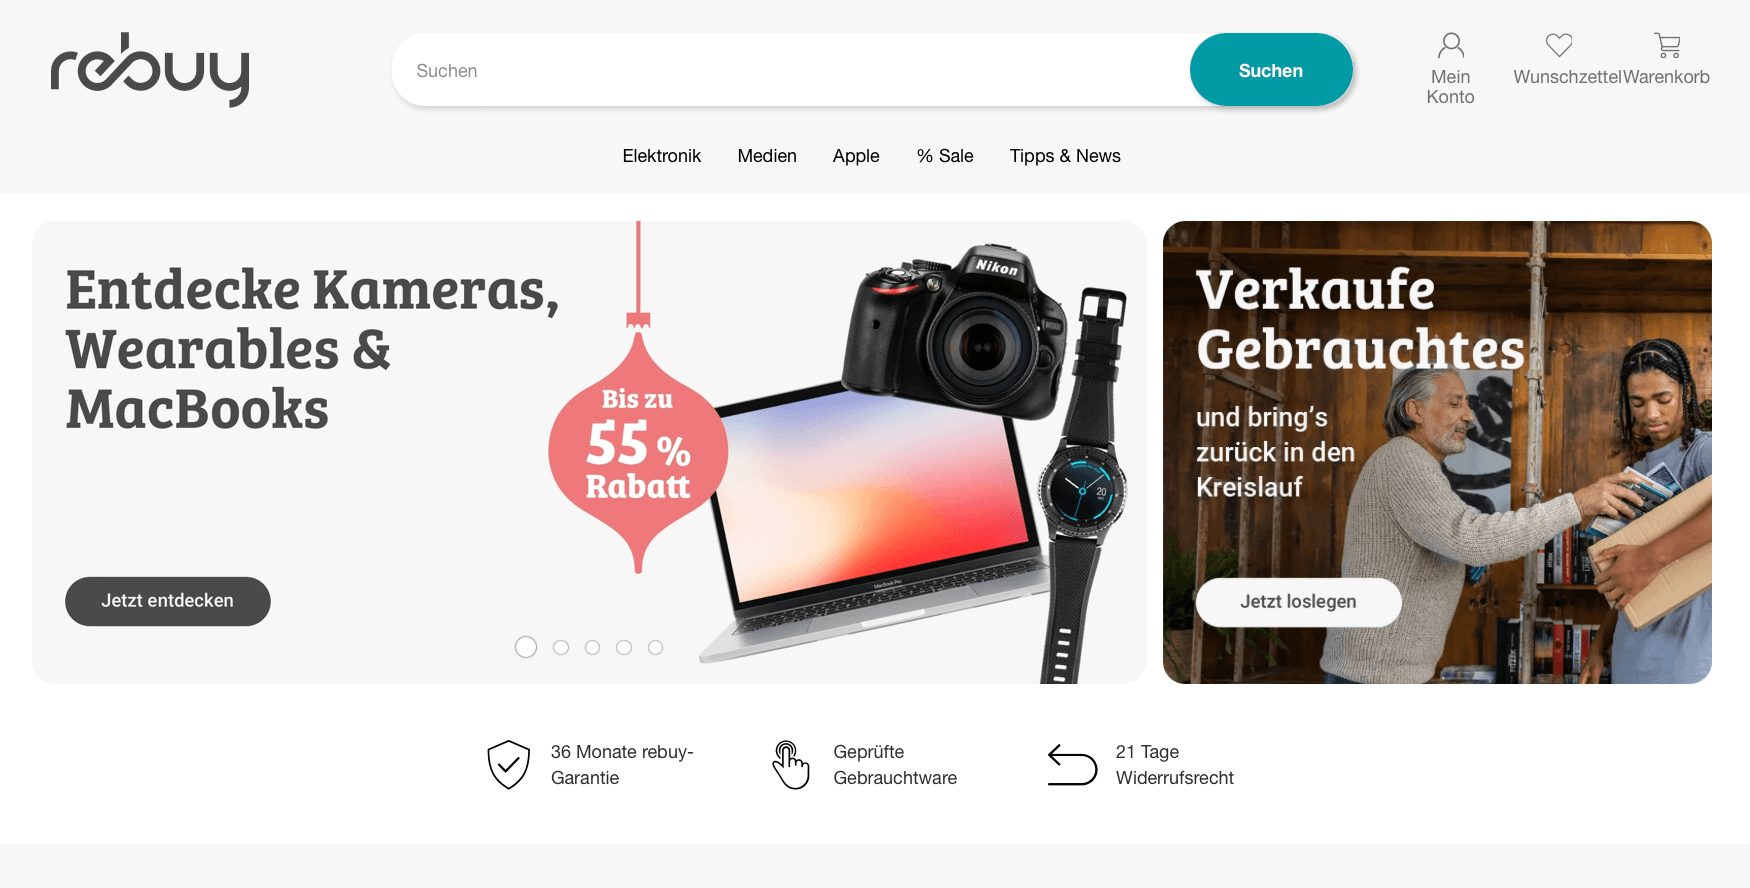The width and height of the screenshot is (1750, 888).
Task: Click the rebuy logo
Action: click(150, 70)
